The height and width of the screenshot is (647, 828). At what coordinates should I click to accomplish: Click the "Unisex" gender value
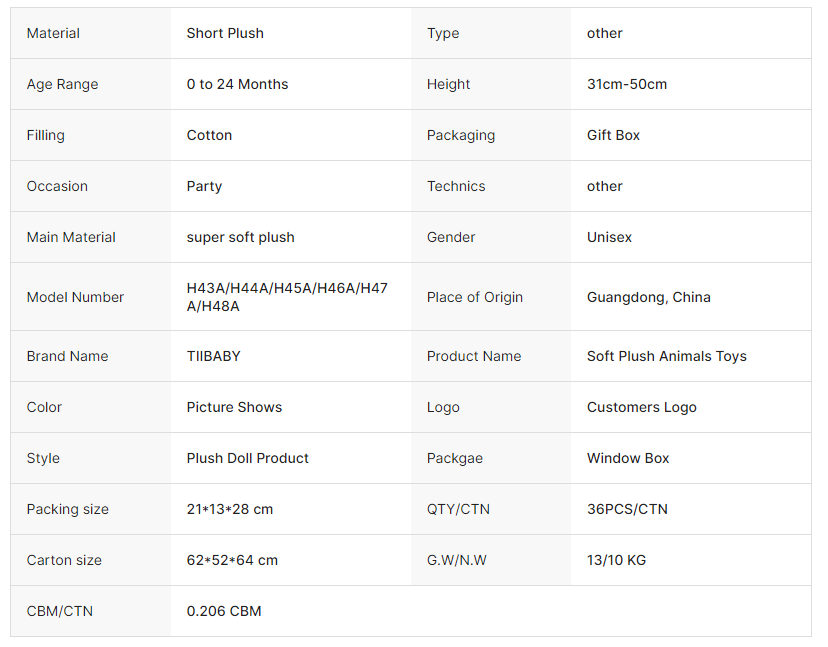pyautogui.click(x=609, y=237)
